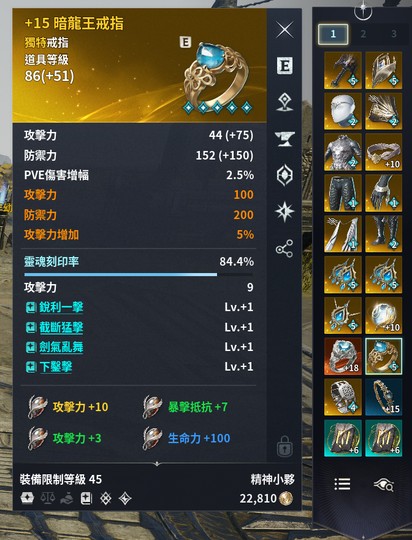Open the 劍氣亂舞 skill link

pyautogui.click(x=61, y=347)
